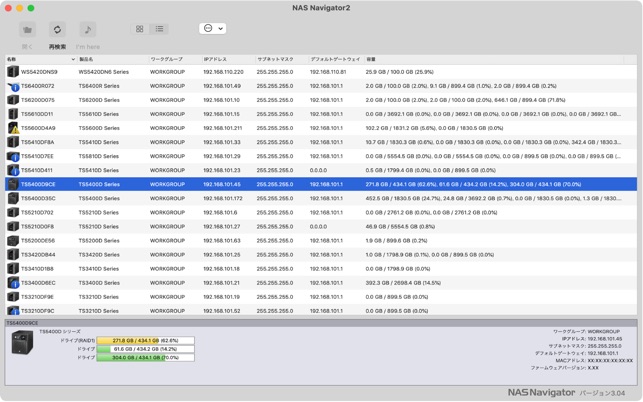Click the WS5420DN59 device icon
Image resolution: width=643 pixels, height=402 pixels.
[x=13, y=72]
